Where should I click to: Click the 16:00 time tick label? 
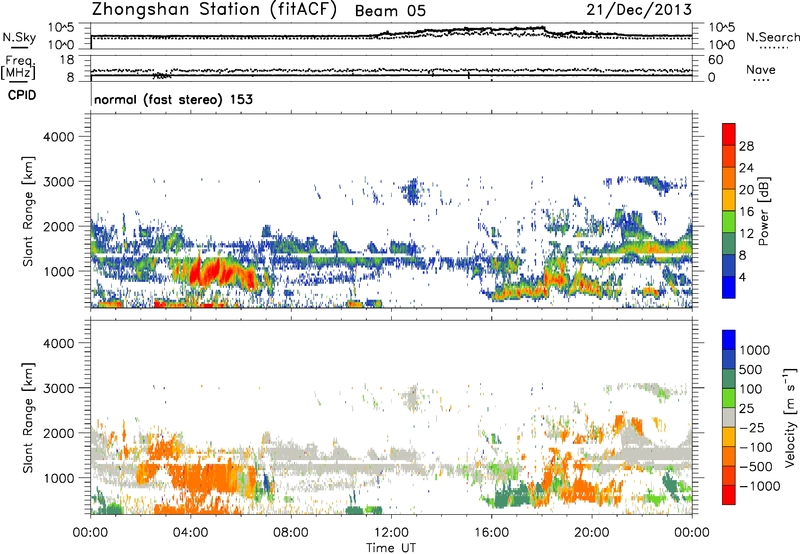491,533
